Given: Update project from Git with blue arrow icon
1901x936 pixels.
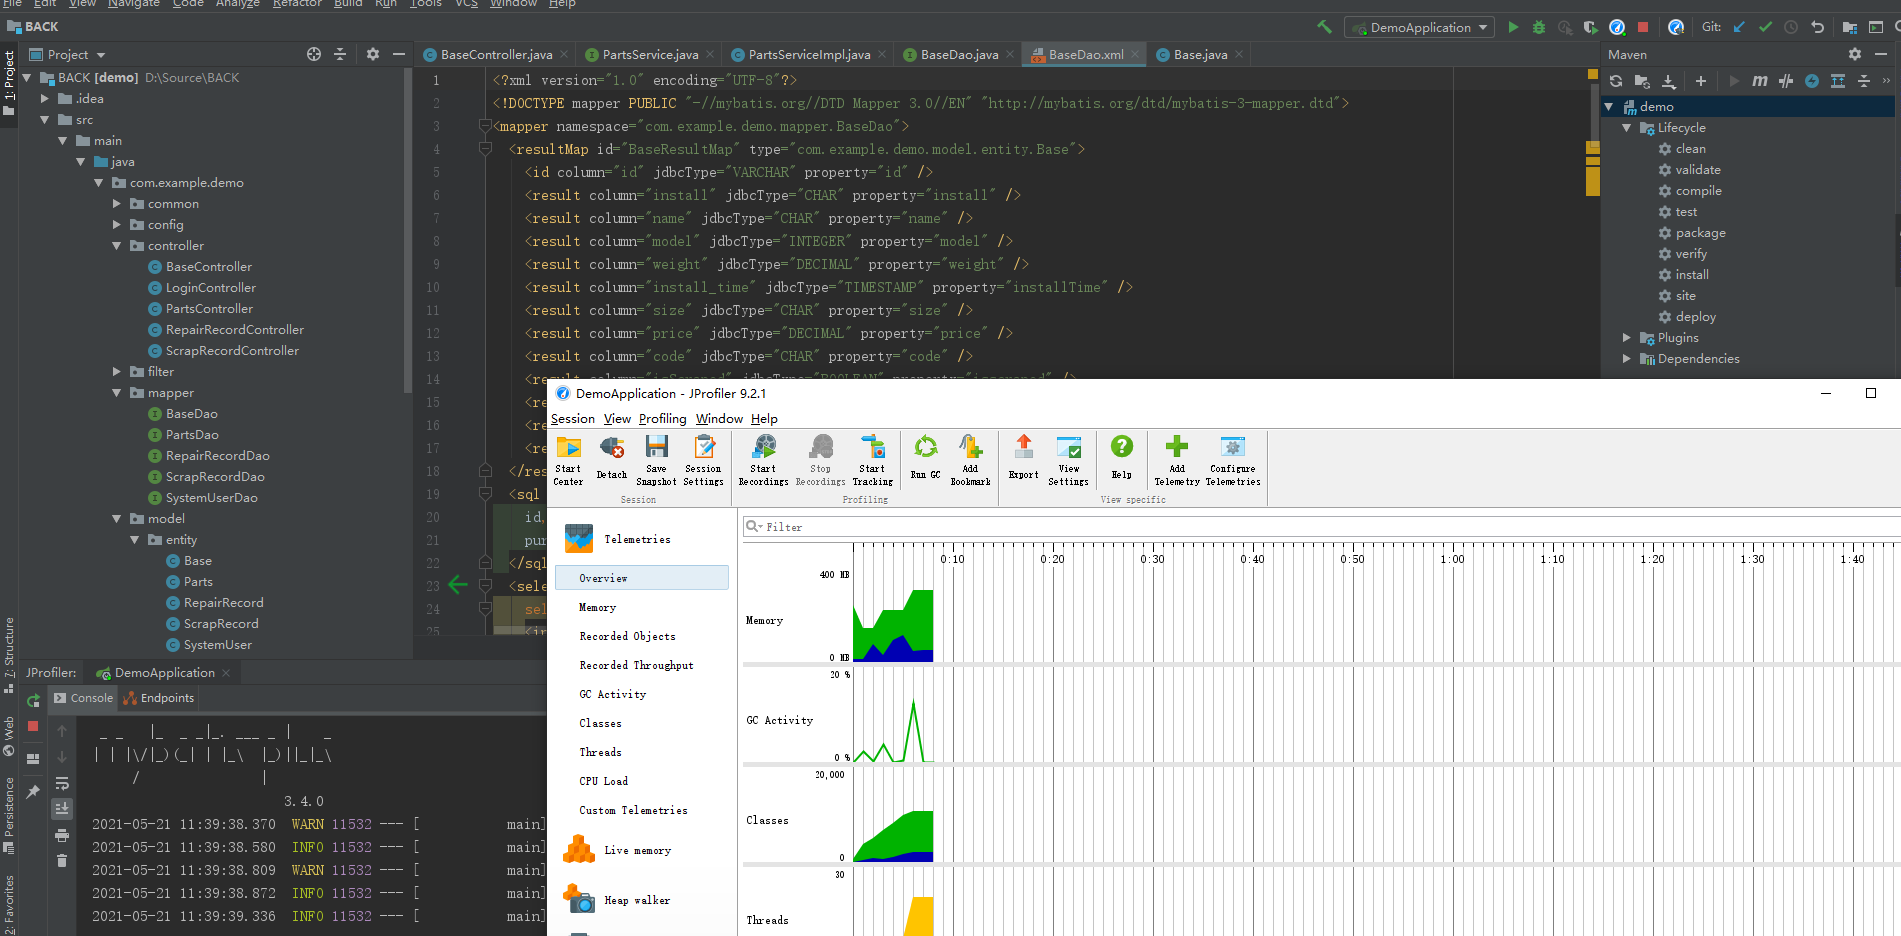Looking at the screenshot, I should (1738, 27).
